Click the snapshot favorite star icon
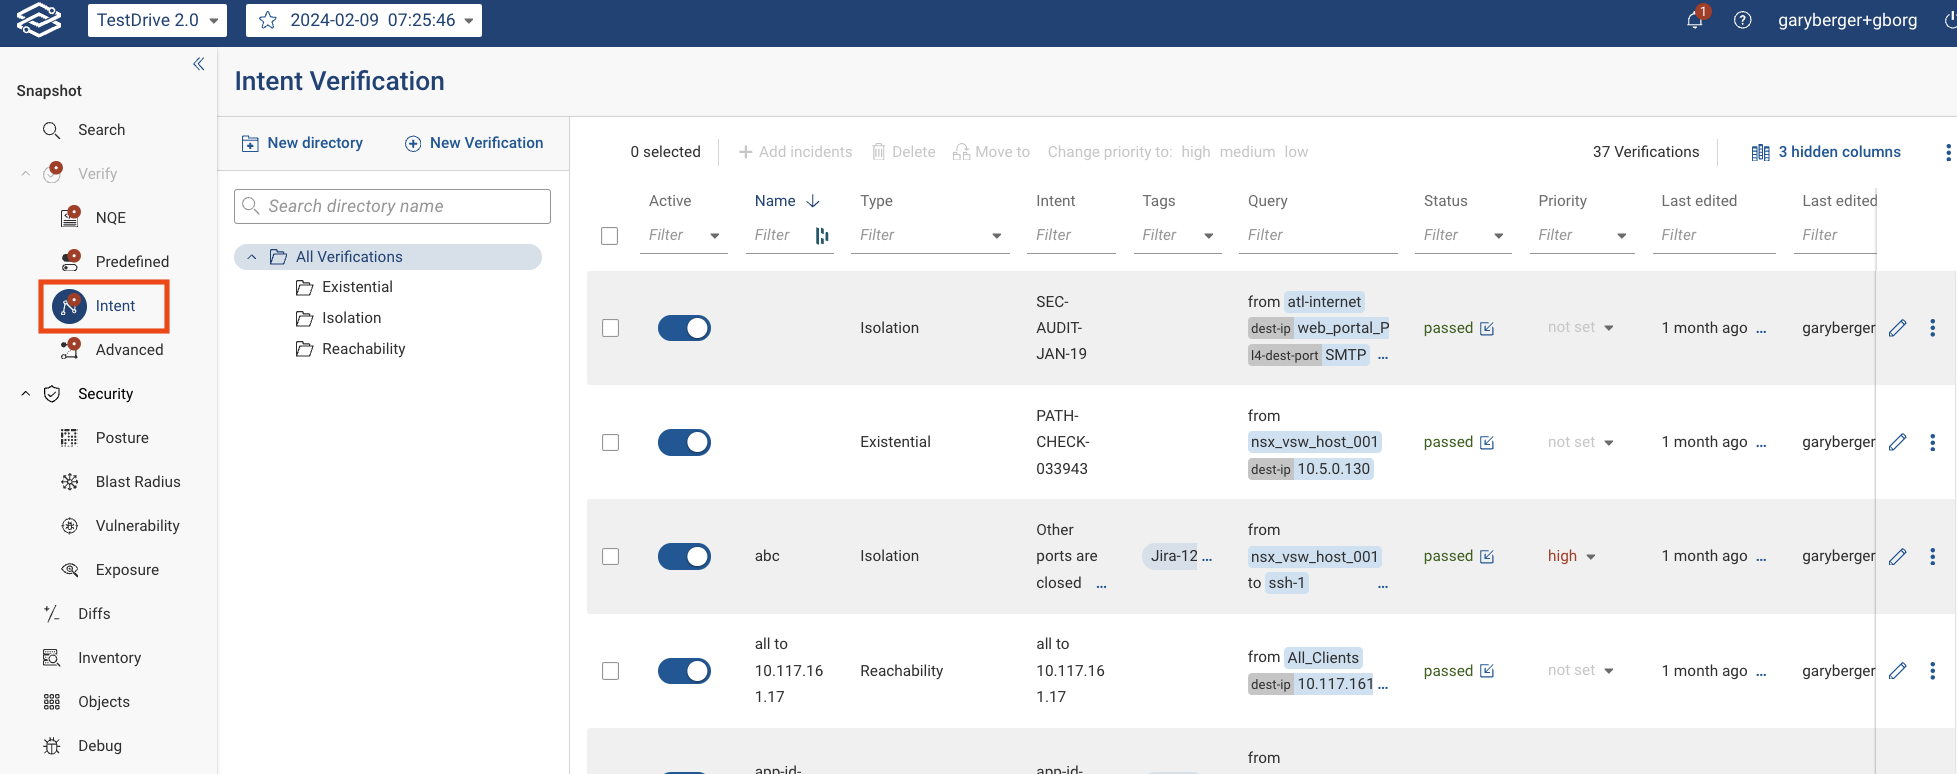1957x774 pixels. pos(268,20)
